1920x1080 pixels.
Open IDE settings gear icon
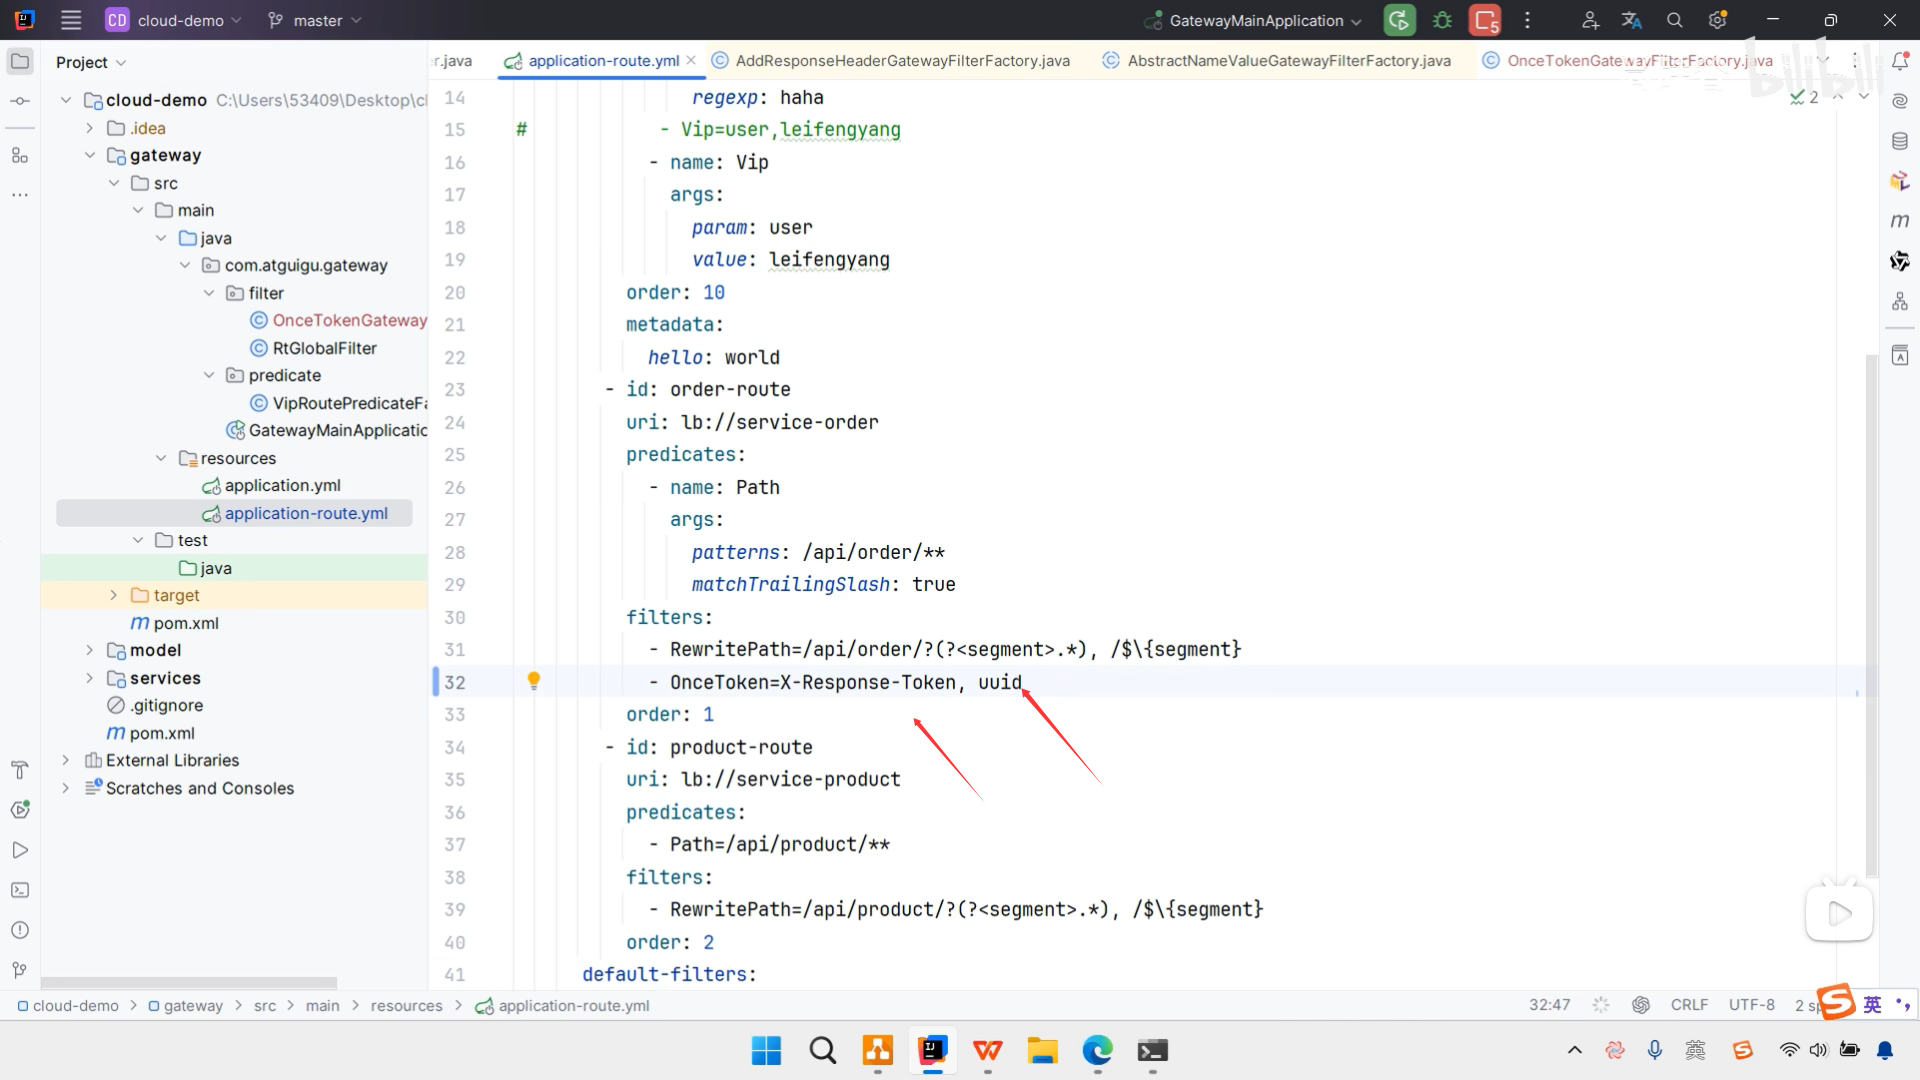1718,20
